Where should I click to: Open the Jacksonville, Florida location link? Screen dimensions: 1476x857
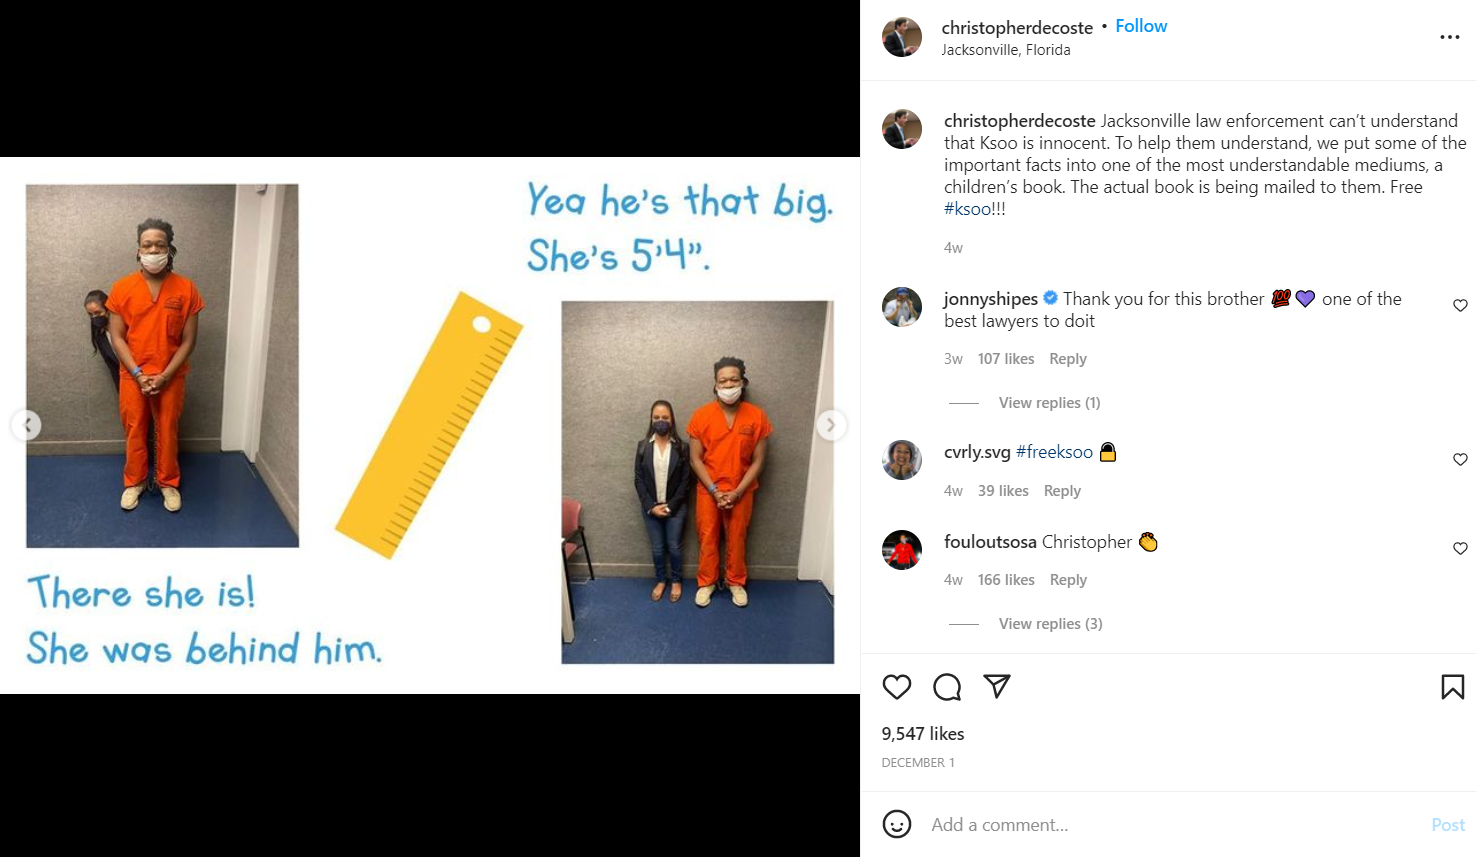1006,50
